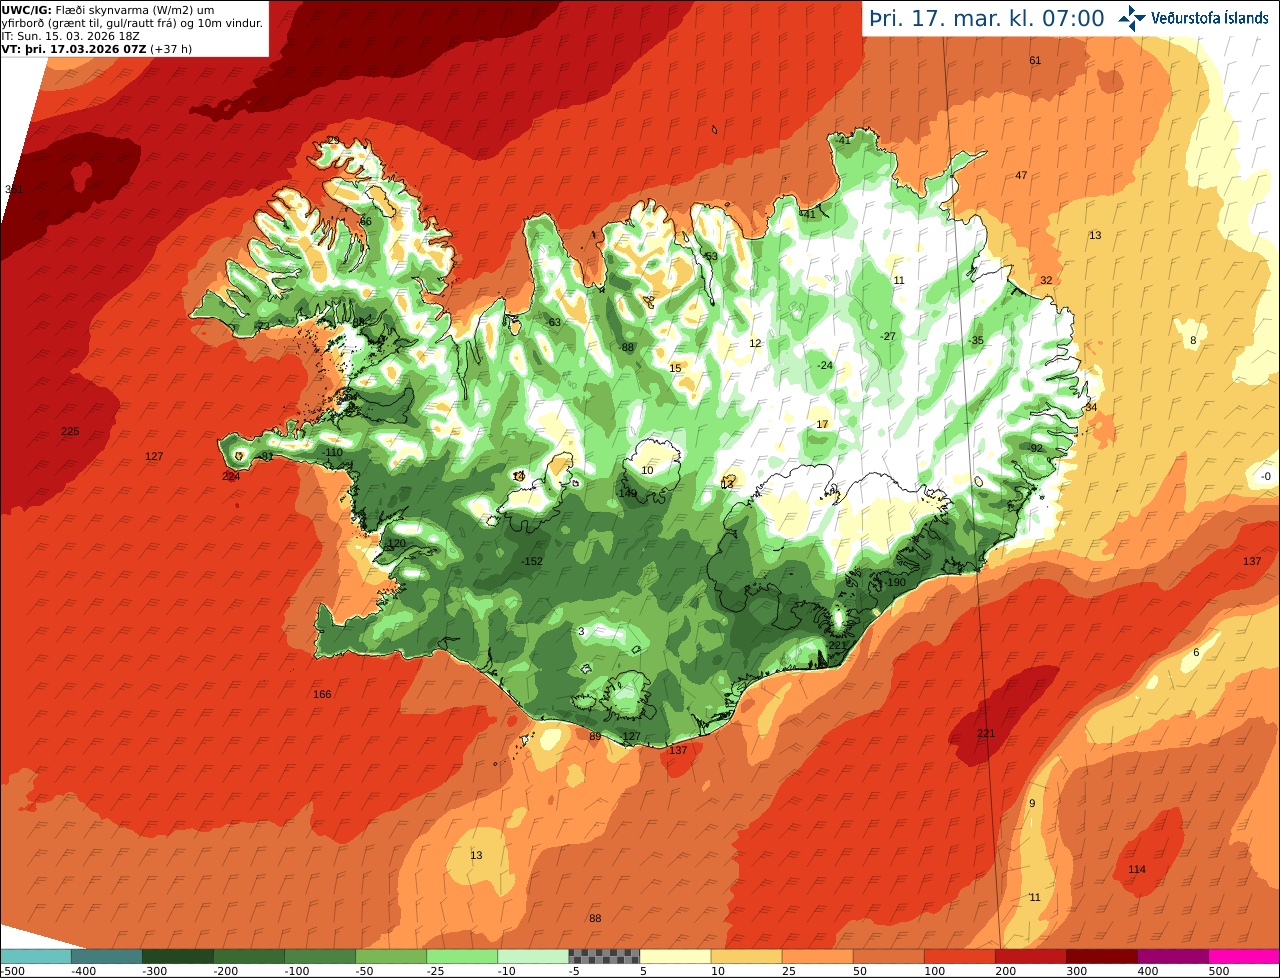Click the '92' value in southeast Iceland
1280x978 pixels.
click(1036, 448)
